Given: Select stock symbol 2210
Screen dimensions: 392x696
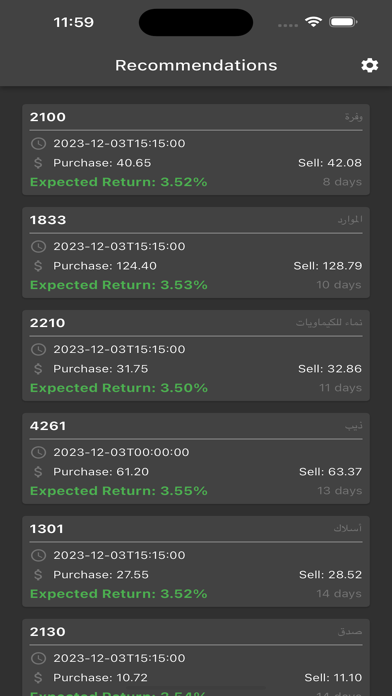Looking at the screenshot, I should click(48, 323).
